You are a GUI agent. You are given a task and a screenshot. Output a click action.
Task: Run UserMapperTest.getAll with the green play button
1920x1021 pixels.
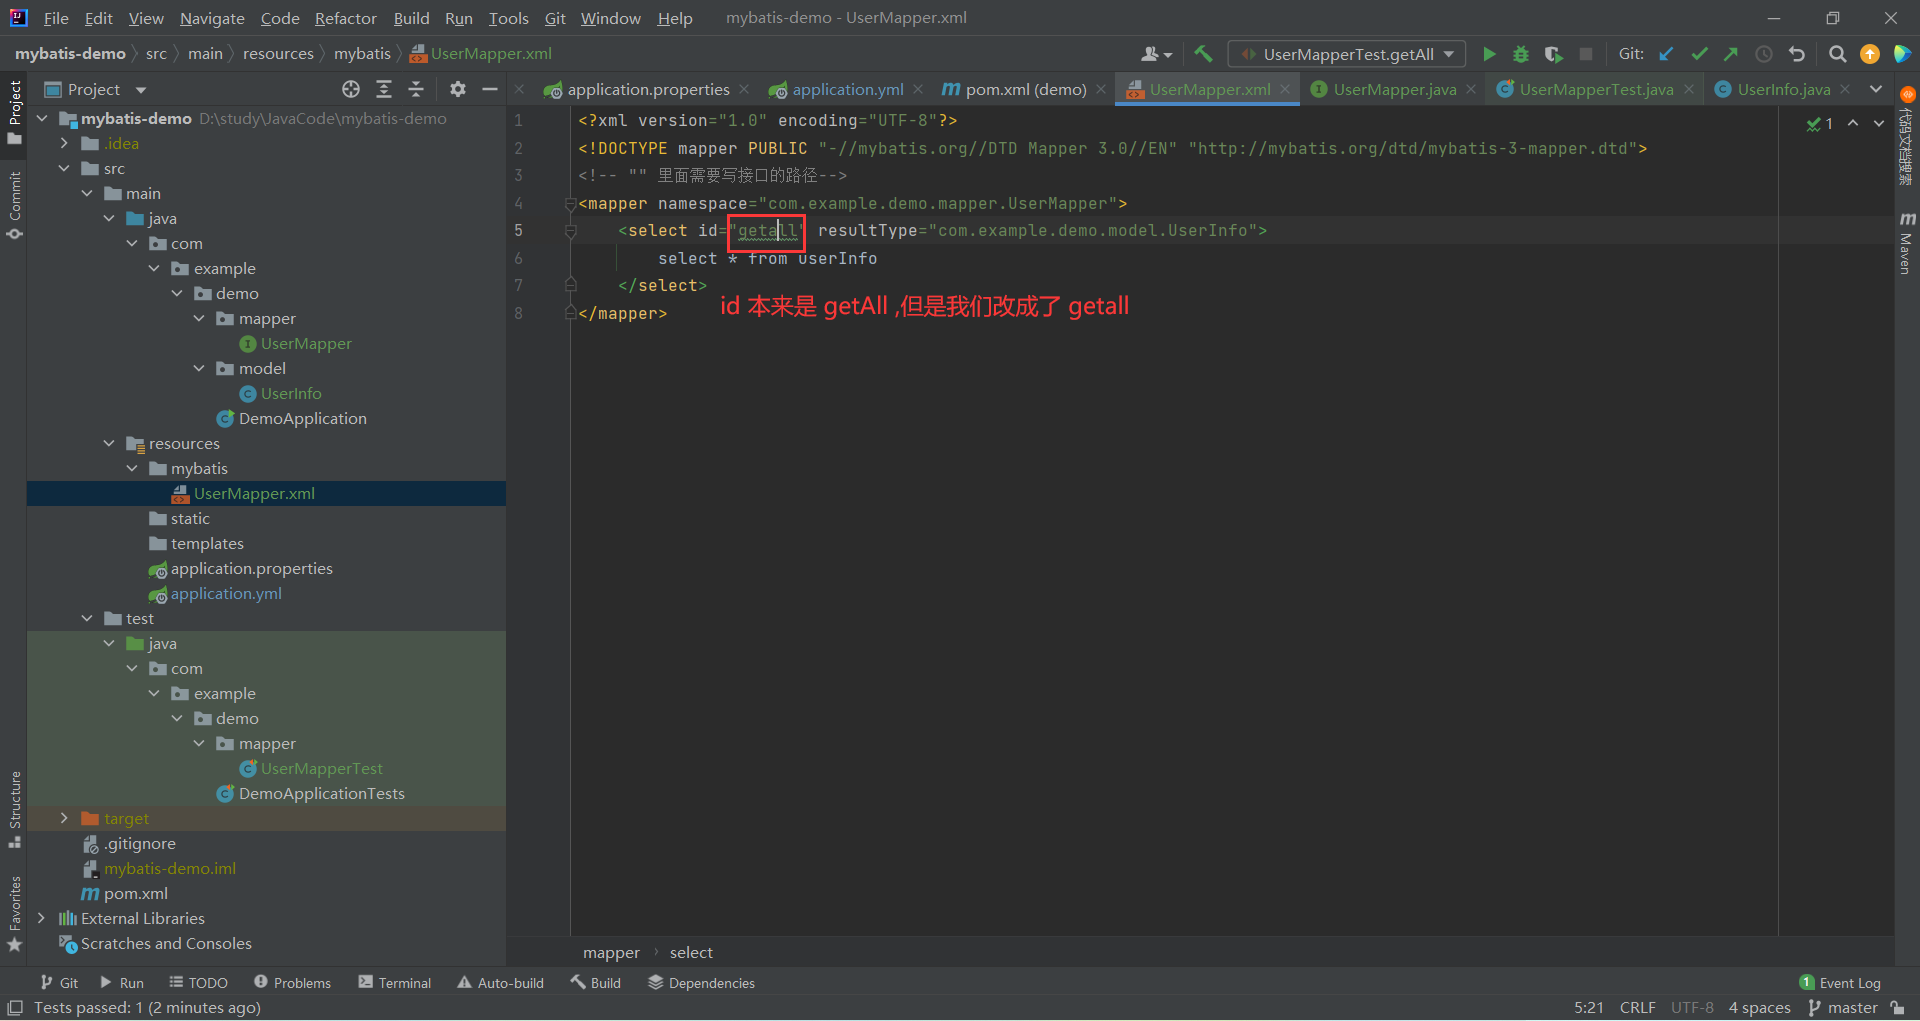[1489, 54]
